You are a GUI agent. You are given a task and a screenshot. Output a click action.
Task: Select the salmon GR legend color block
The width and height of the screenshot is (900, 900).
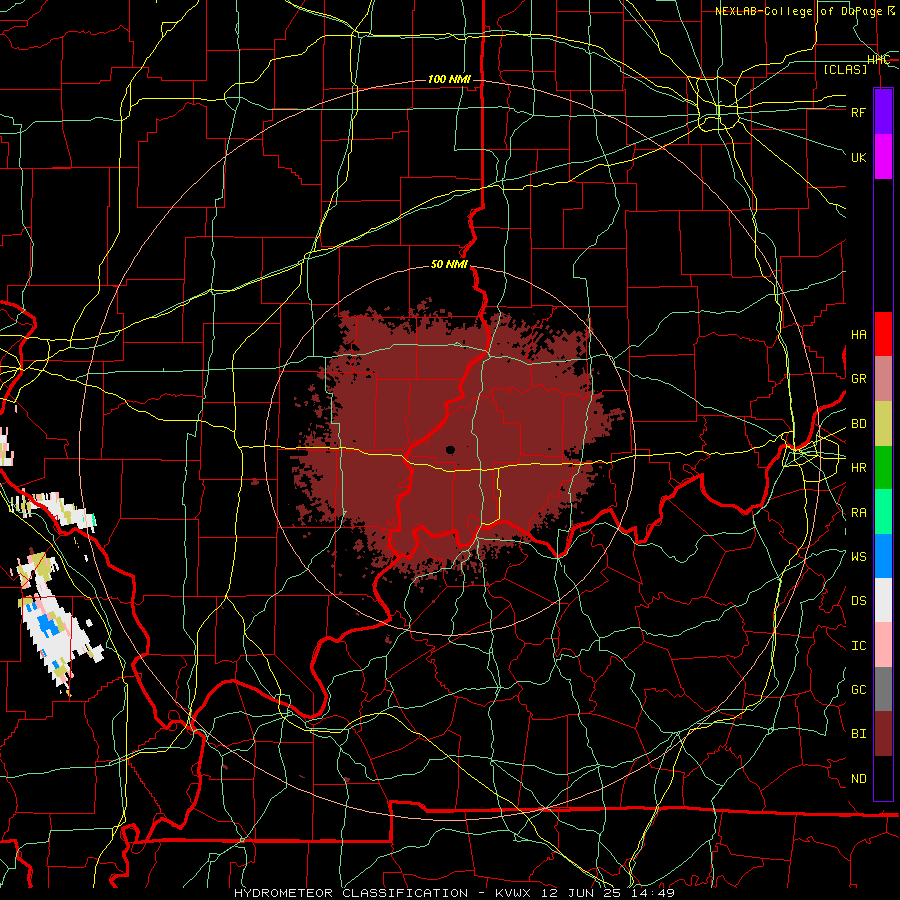(883, 378)
